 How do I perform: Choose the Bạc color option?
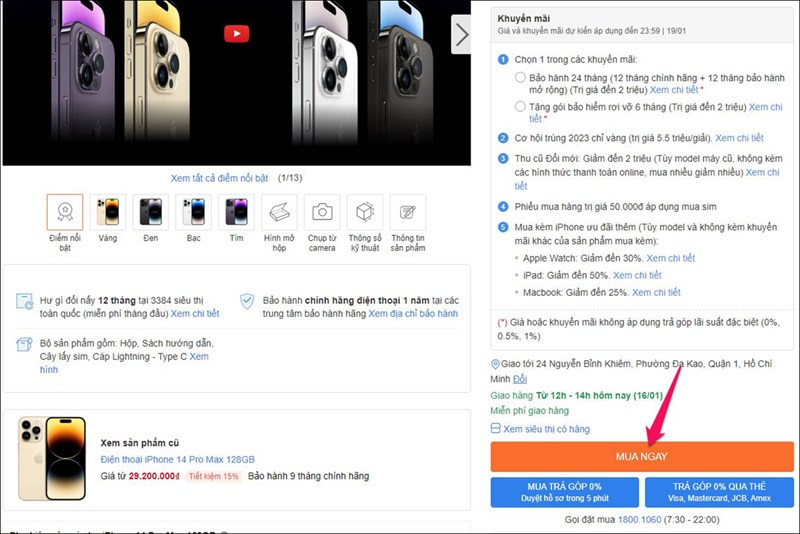click(x=193, y=212)
